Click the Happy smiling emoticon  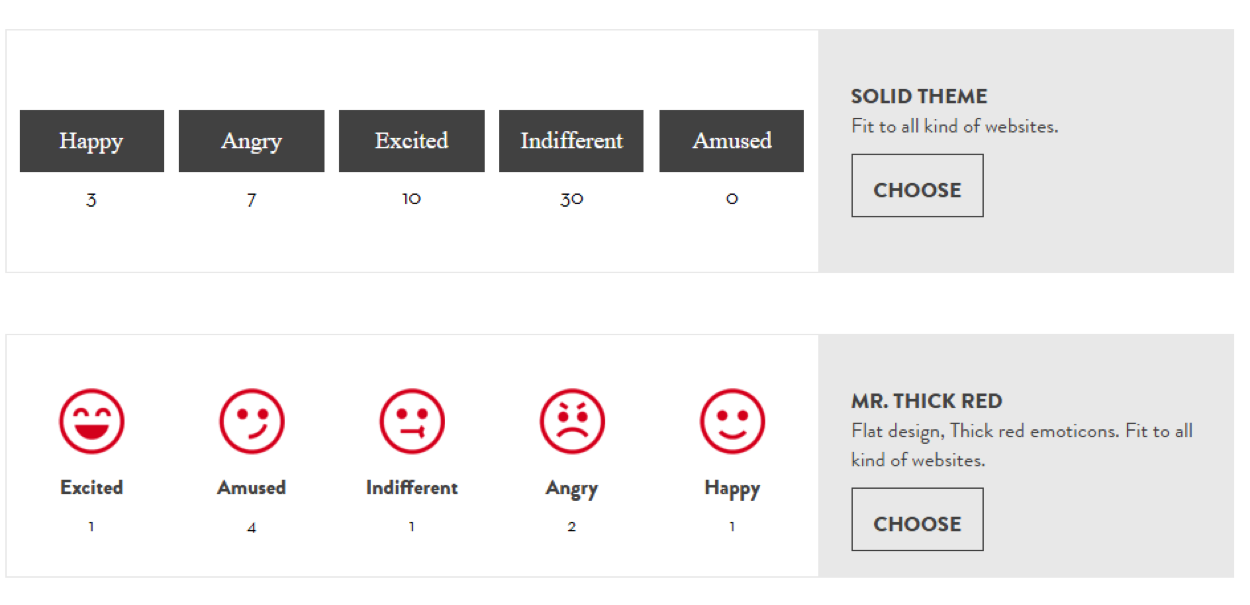pyautogui.click(x=732, y=421)
